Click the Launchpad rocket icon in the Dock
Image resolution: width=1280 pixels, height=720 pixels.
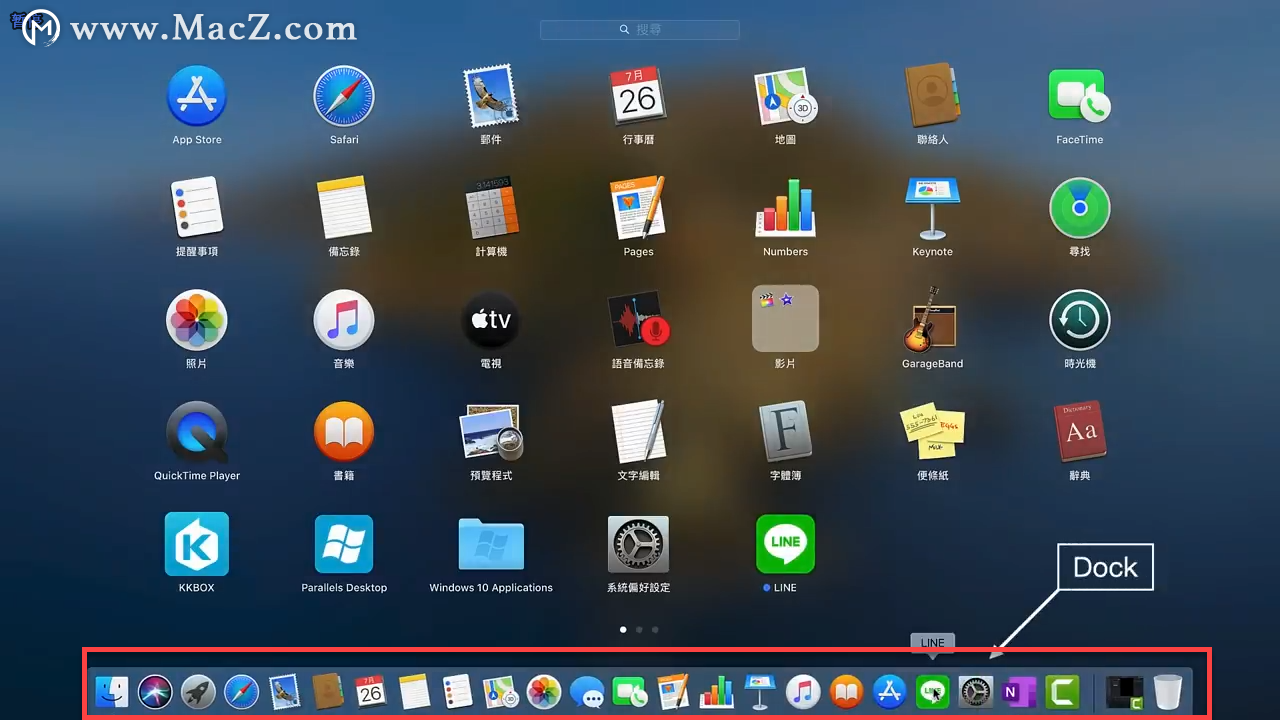point(198,692)
